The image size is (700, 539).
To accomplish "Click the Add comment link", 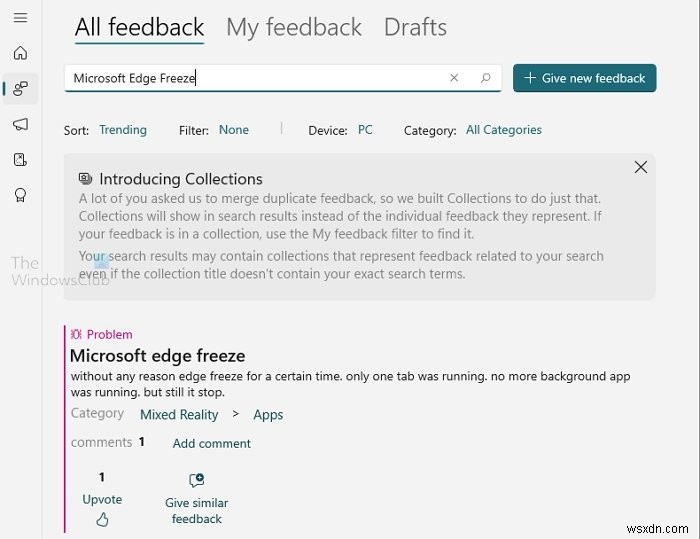I will (212, 443).
